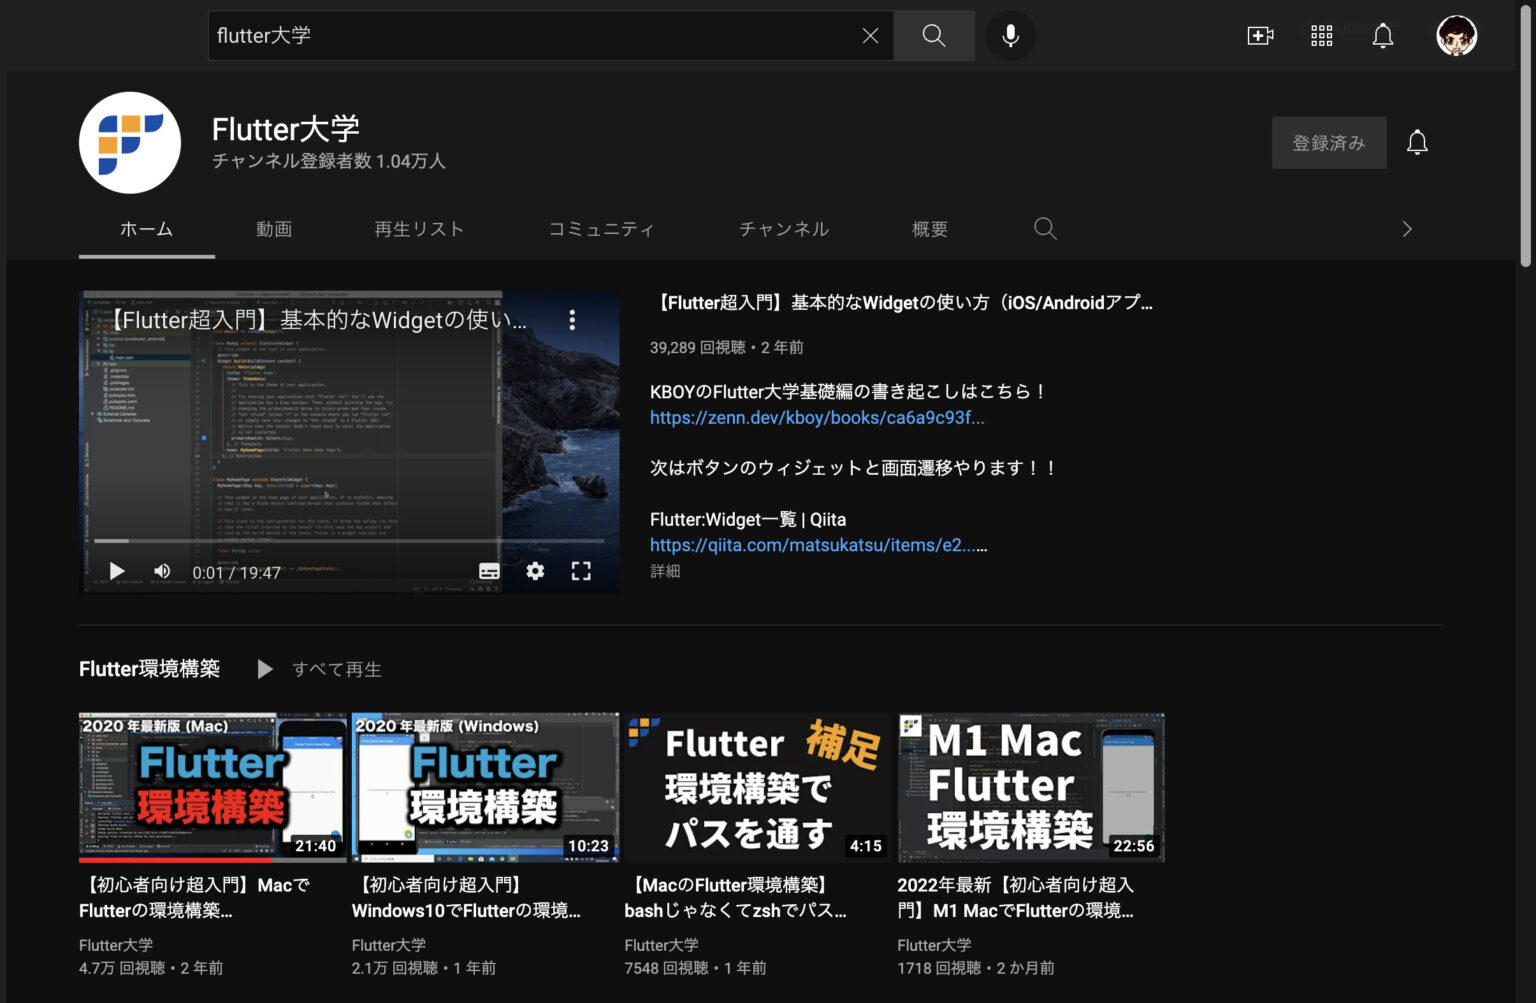Open the YouTube apps grid icon
Screen dimensions: 1536x1003
coord(1321,35)
